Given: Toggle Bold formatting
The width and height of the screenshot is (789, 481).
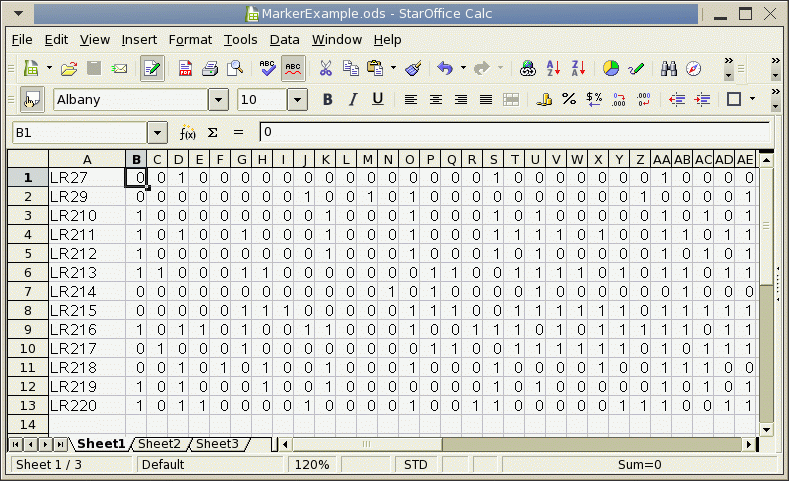Looking at the screenshot, I should [x=326, y=99].
